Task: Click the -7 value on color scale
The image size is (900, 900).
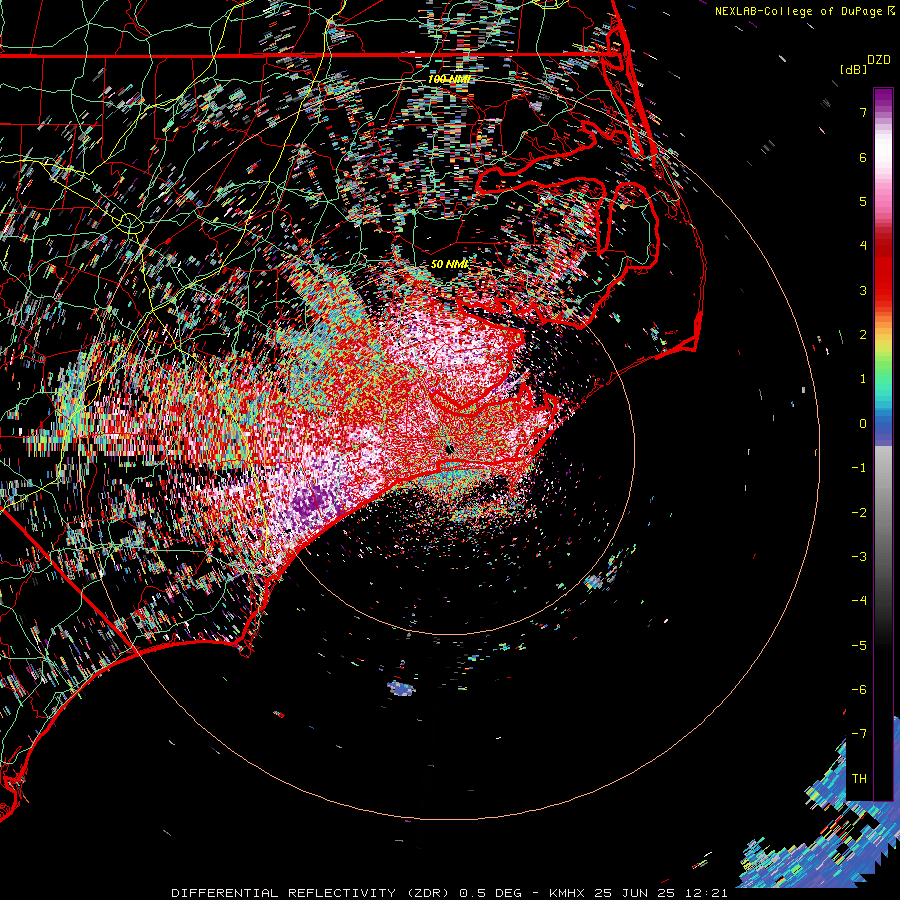Action: pyautogui.click(x=859, y=734)
